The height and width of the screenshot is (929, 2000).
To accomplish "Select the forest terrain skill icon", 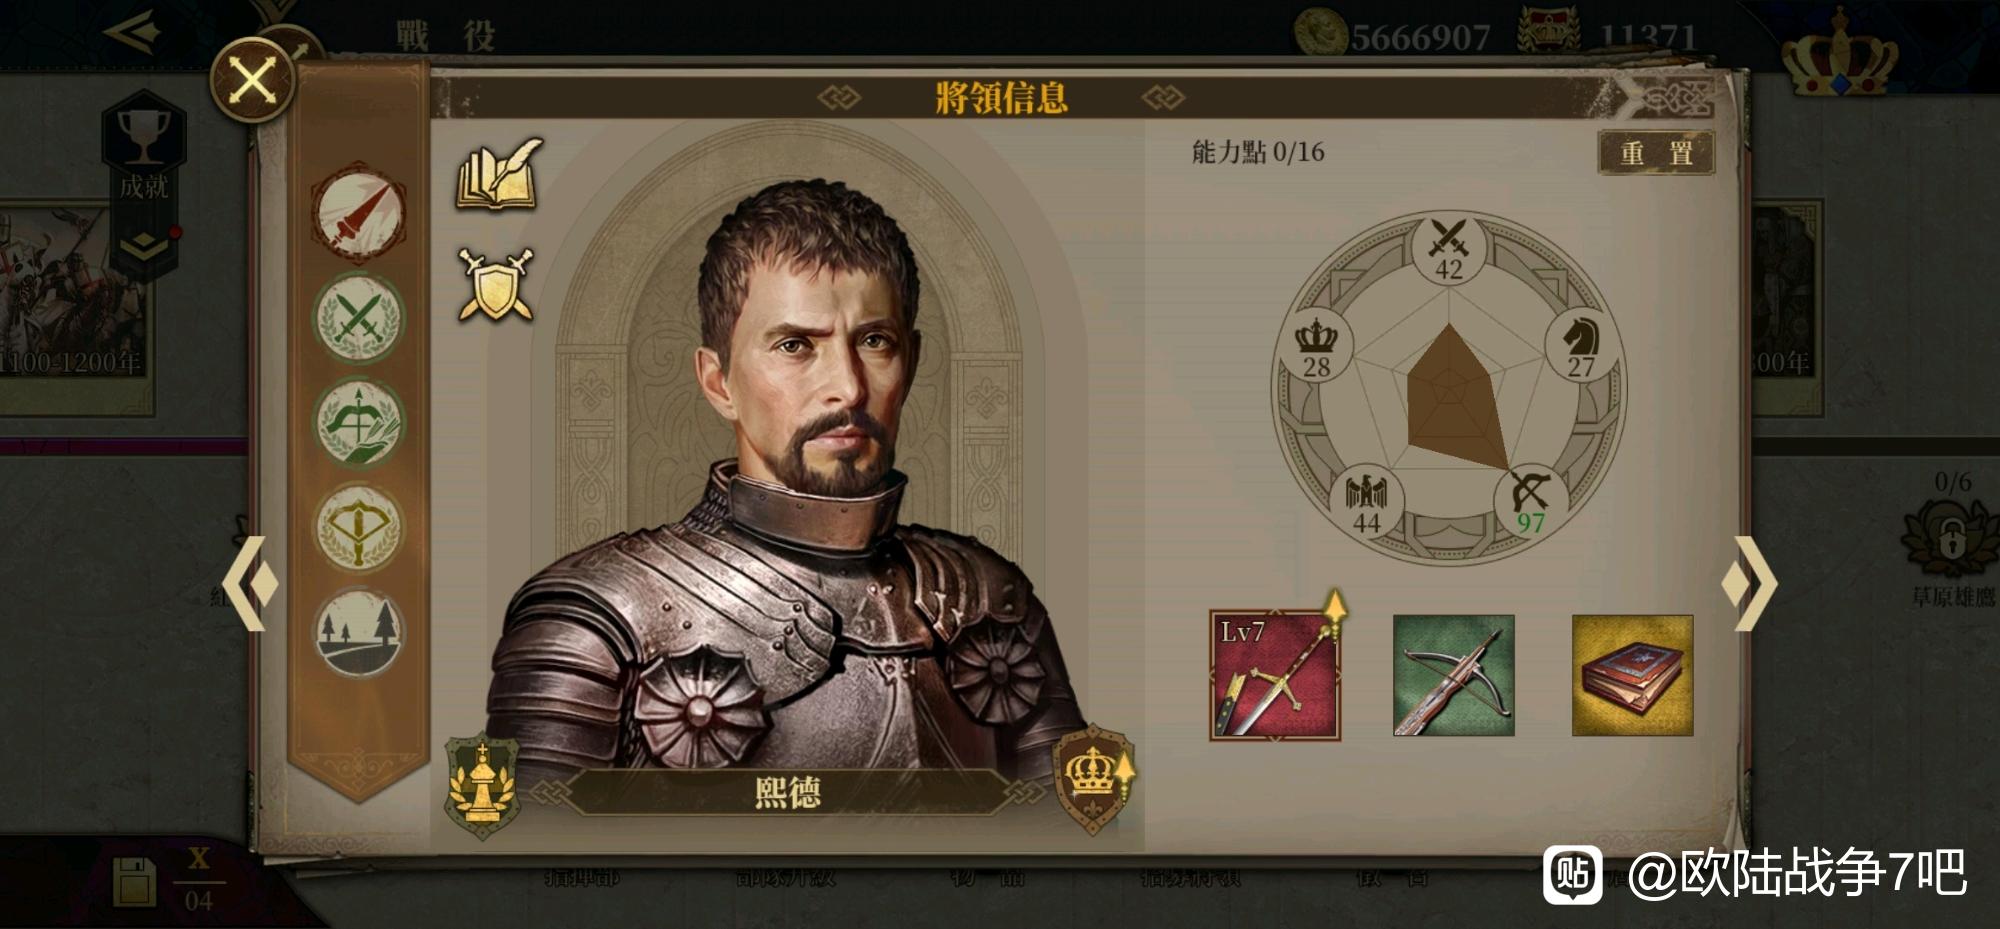I will (358, 632).
